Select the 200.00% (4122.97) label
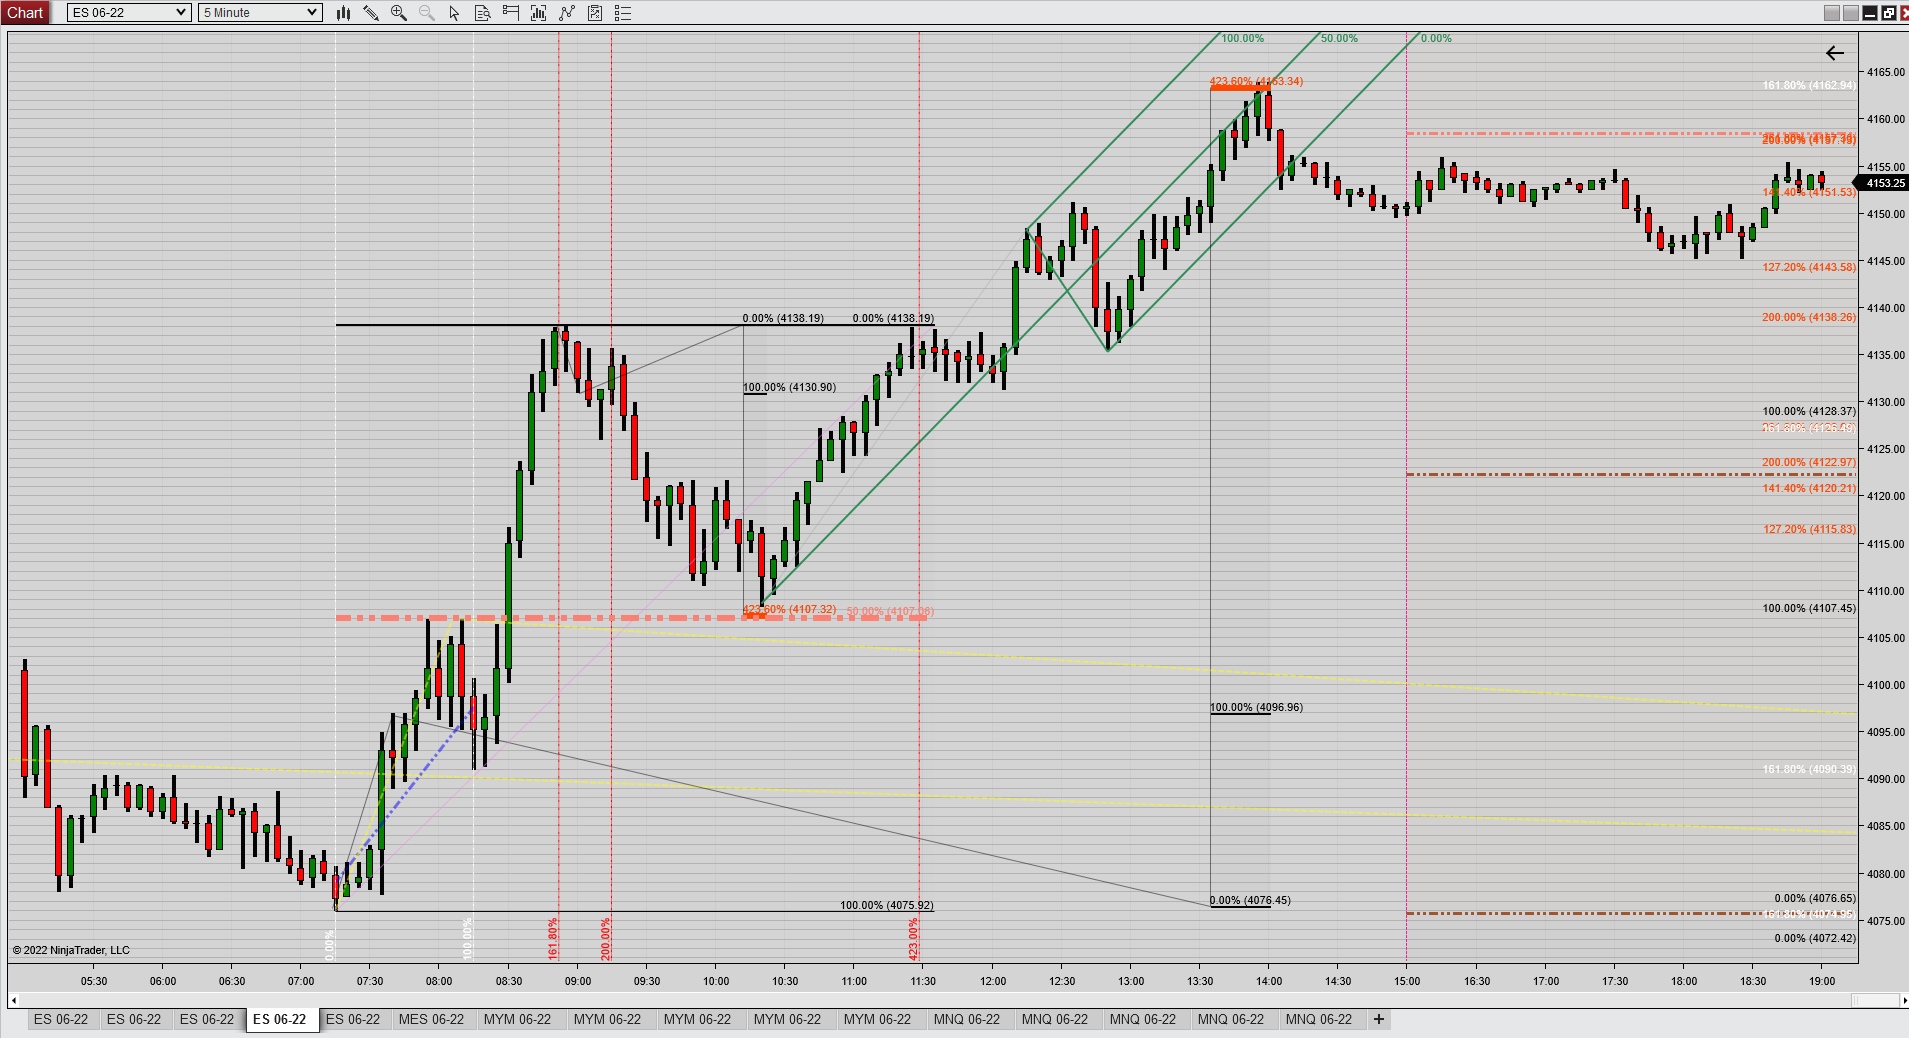Viewport: 1909px width, 1038px height. (x=1809, y=462)
